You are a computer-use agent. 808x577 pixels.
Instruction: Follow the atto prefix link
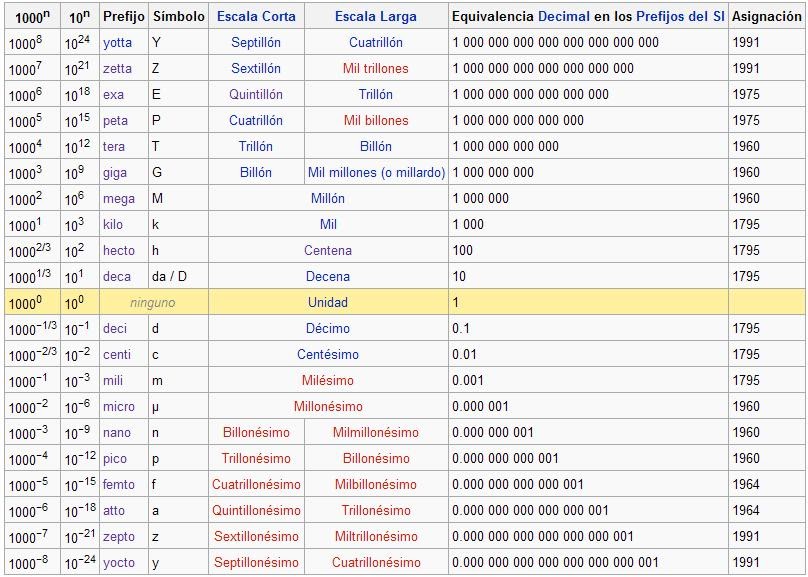pyautogui.click(x=113, y=511)
